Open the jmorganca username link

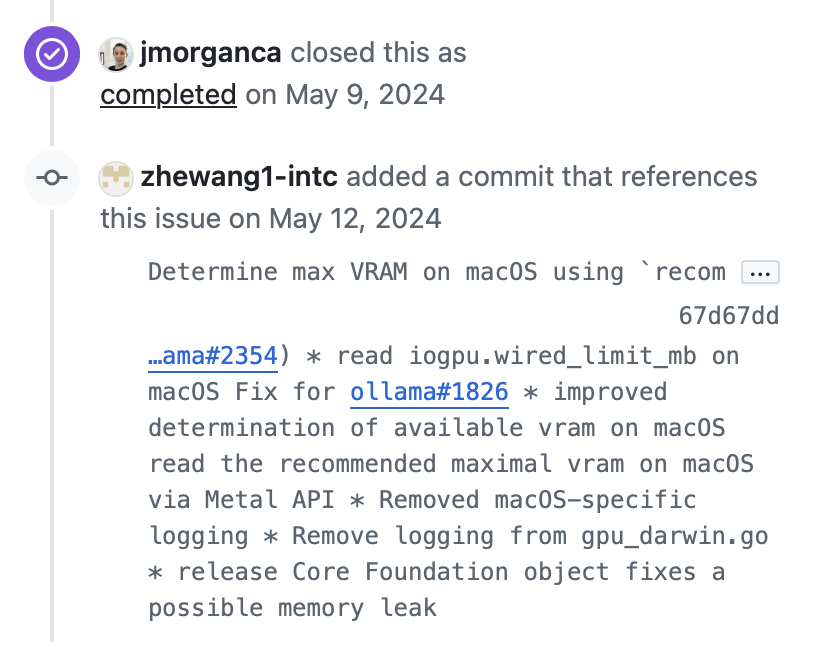point(210,53)
